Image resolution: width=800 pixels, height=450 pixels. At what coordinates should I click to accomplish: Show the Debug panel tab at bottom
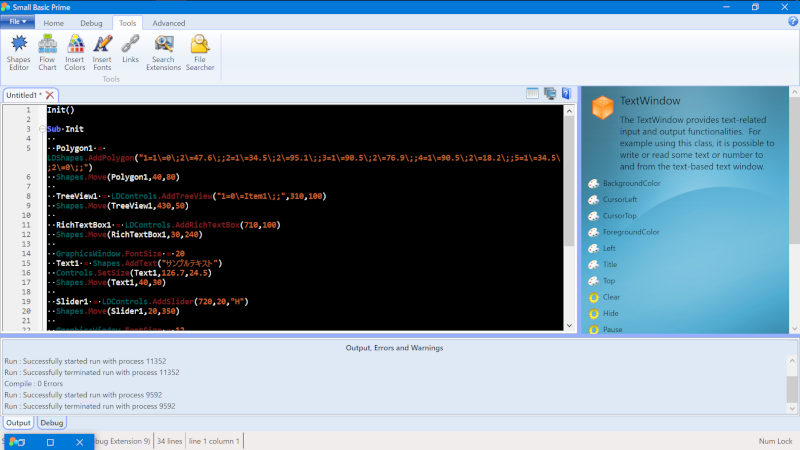coord(52,422)
